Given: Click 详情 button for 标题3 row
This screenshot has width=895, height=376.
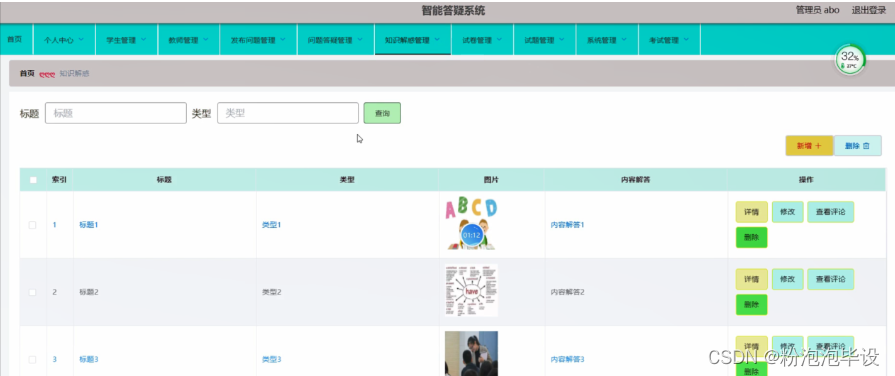Looking at the screenshot, I should (751, 346).
